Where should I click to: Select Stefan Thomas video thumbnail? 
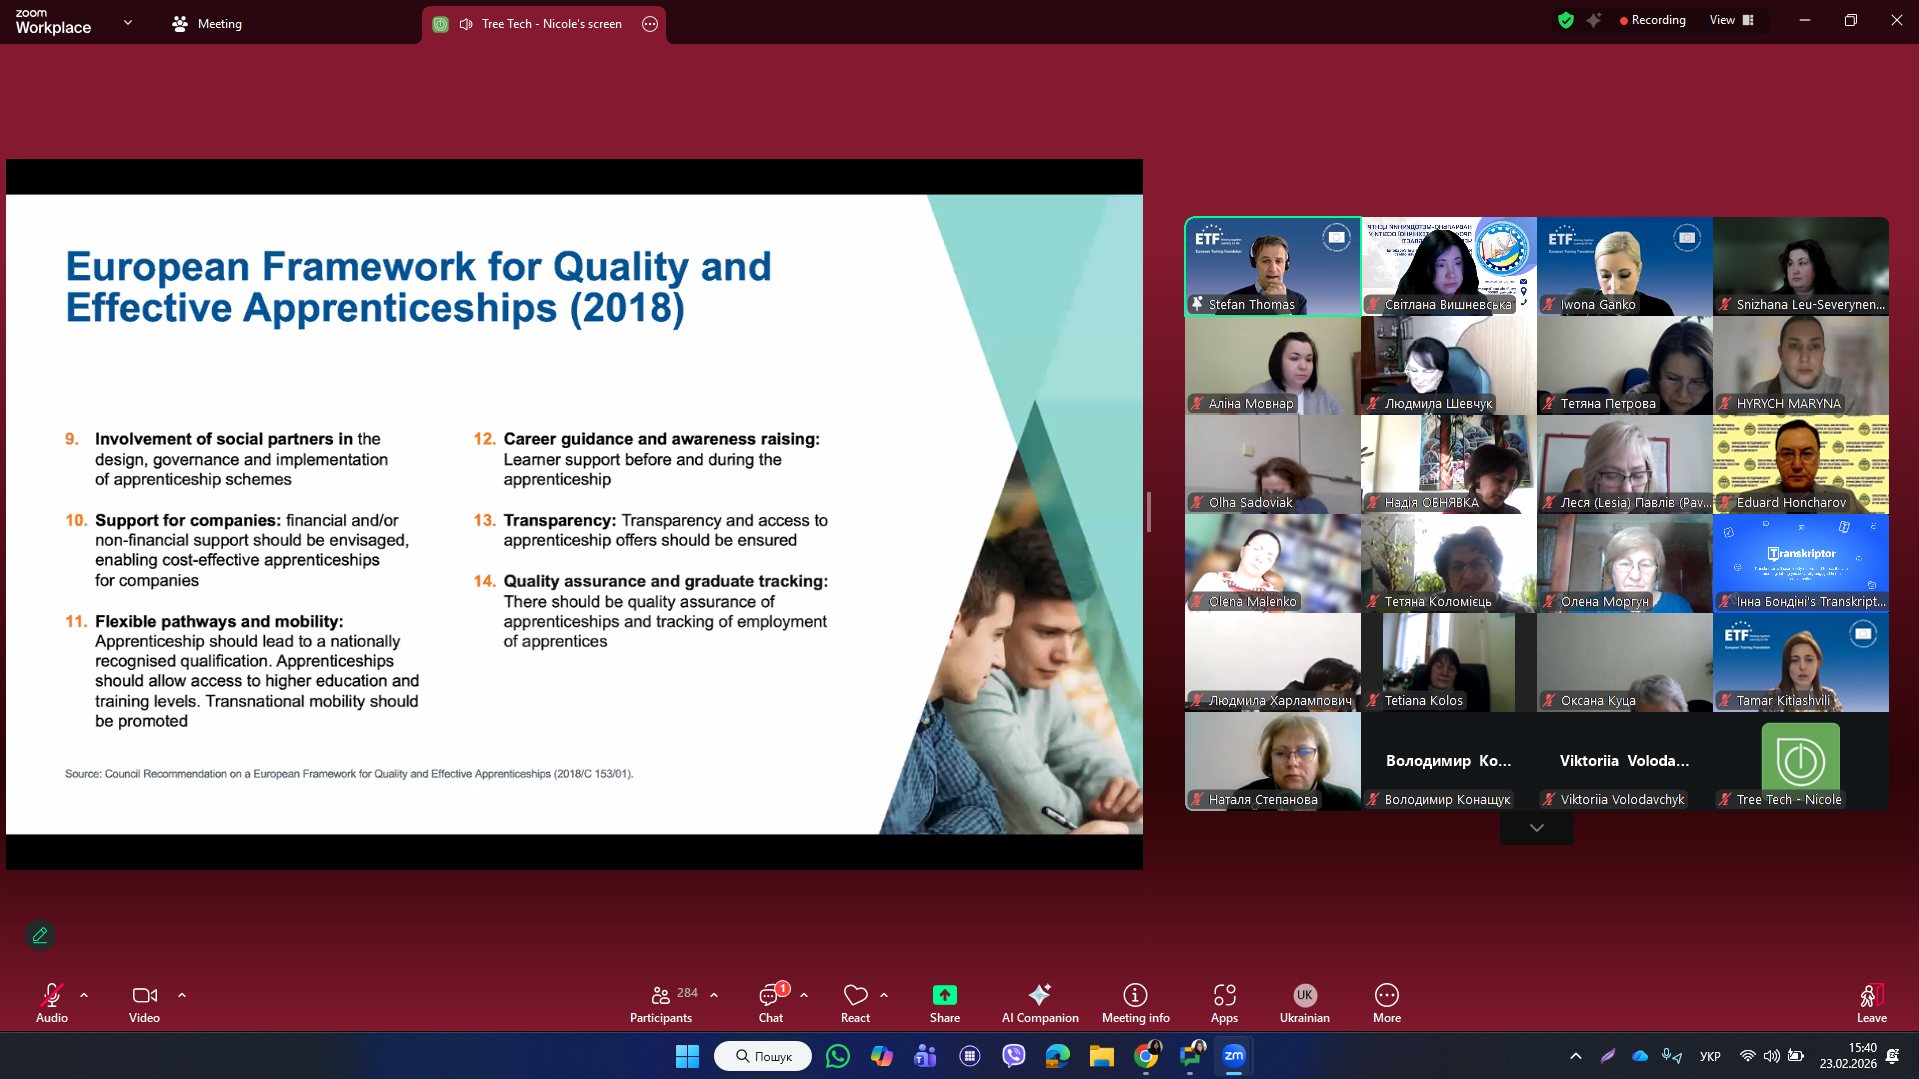point(1272,266)
